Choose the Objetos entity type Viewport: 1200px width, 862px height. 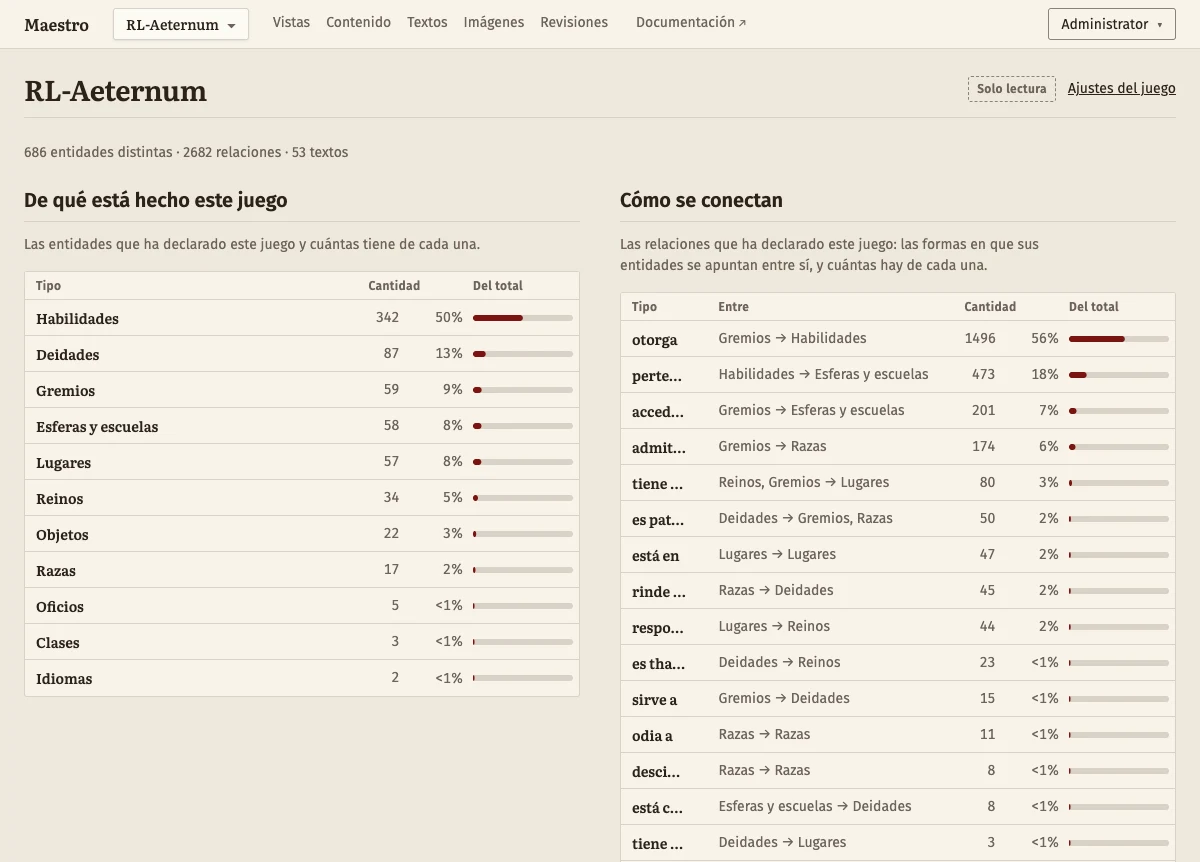coord(62,535)
